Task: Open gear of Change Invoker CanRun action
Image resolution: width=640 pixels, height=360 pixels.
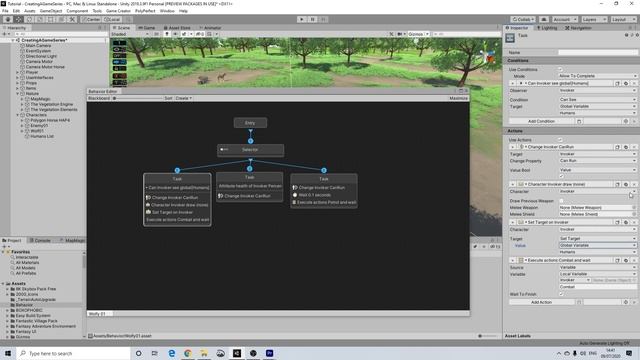Action: pyautogui.click(x=626, y=147)
